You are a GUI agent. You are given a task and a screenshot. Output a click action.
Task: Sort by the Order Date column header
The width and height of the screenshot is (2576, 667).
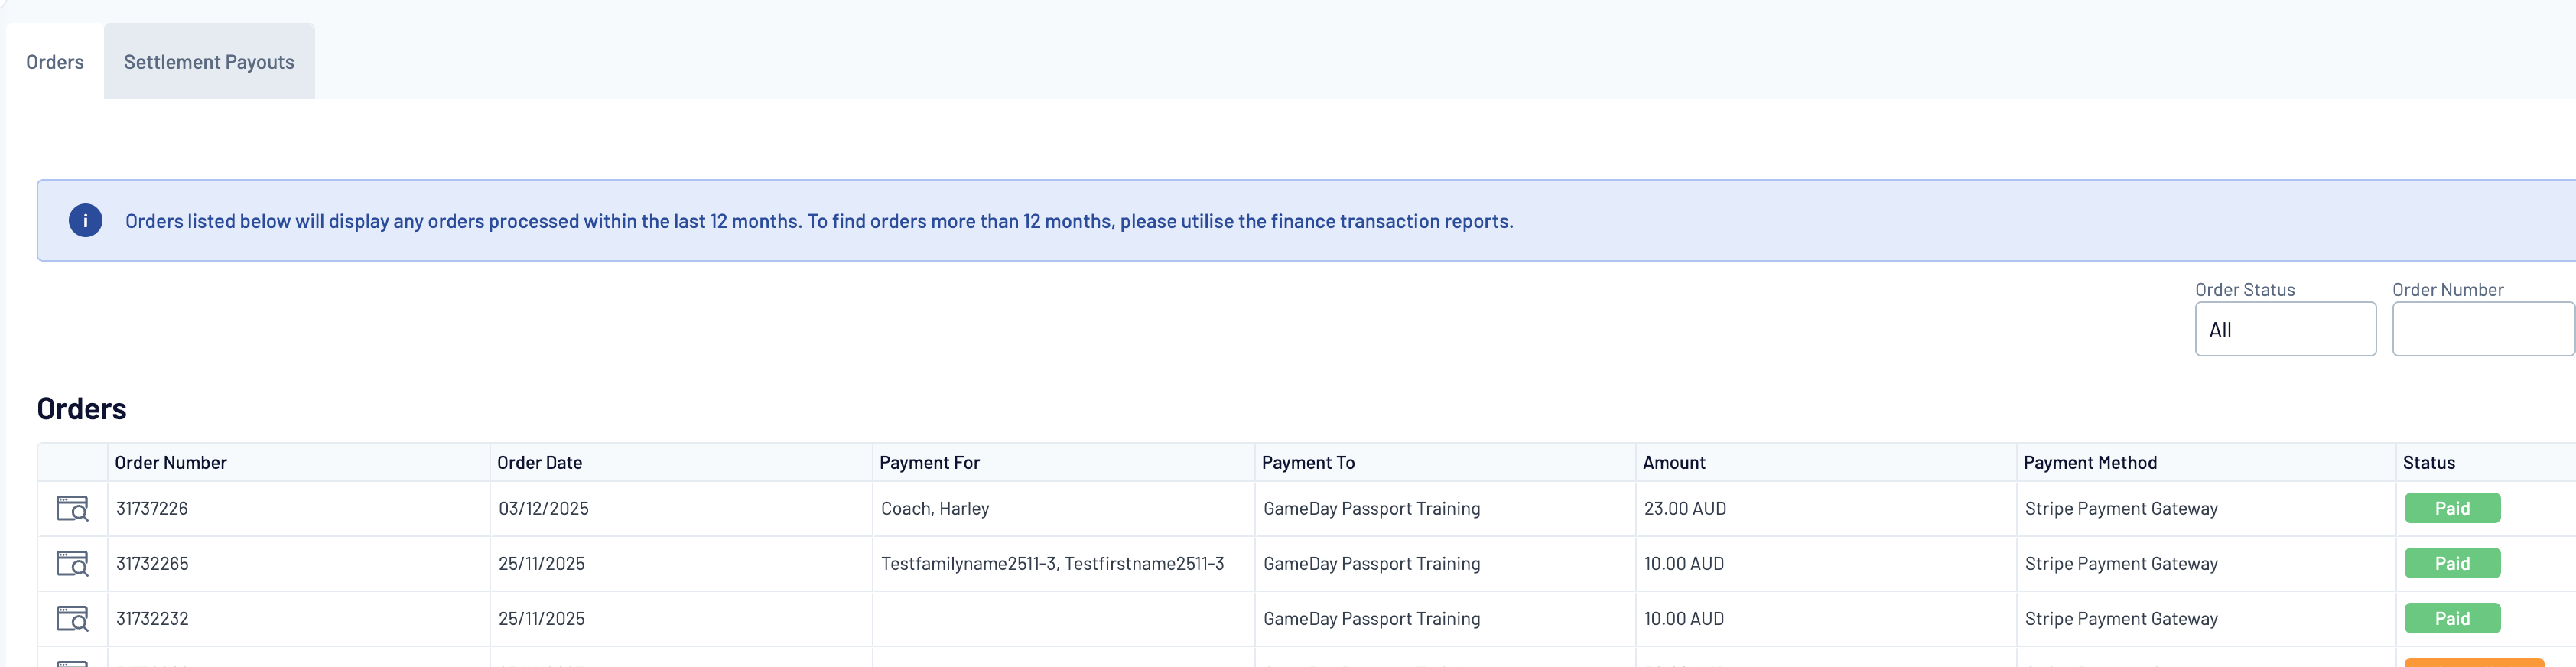tap(540, 463)
